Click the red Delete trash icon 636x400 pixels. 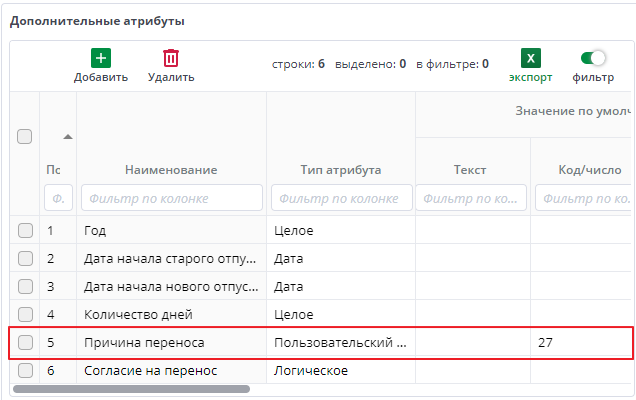(x=171, y=58)
